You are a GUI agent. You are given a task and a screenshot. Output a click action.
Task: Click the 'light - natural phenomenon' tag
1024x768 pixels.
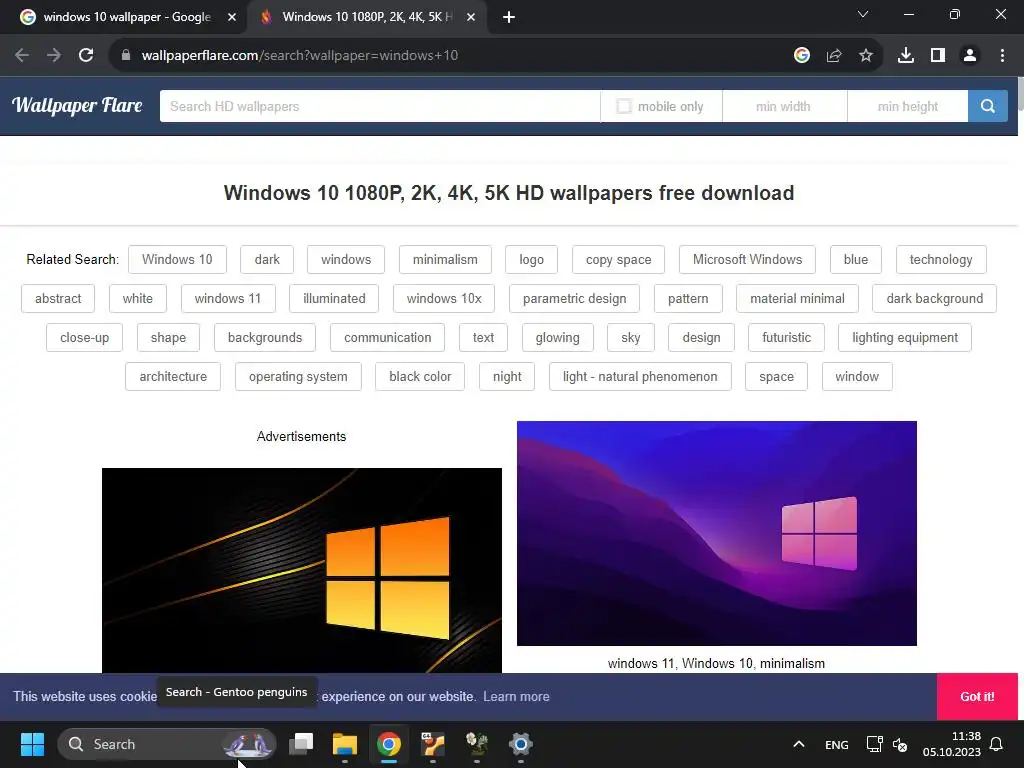tap(640, 377)
